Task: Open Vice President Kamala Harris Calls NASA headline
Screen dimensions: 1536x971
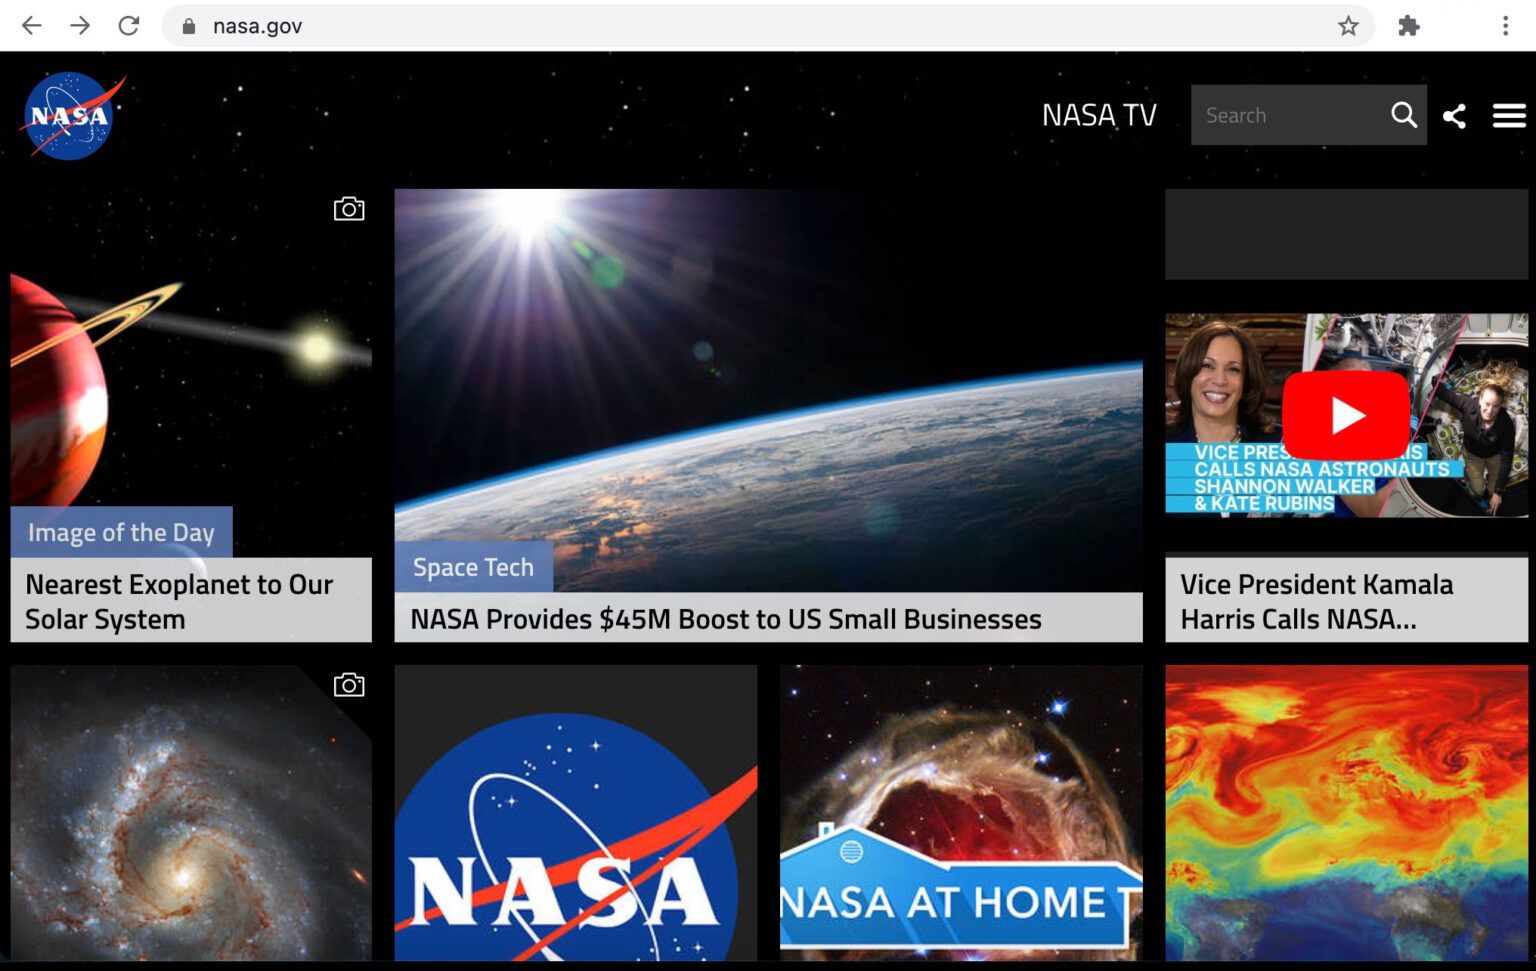Action: tap(1316, 601)
